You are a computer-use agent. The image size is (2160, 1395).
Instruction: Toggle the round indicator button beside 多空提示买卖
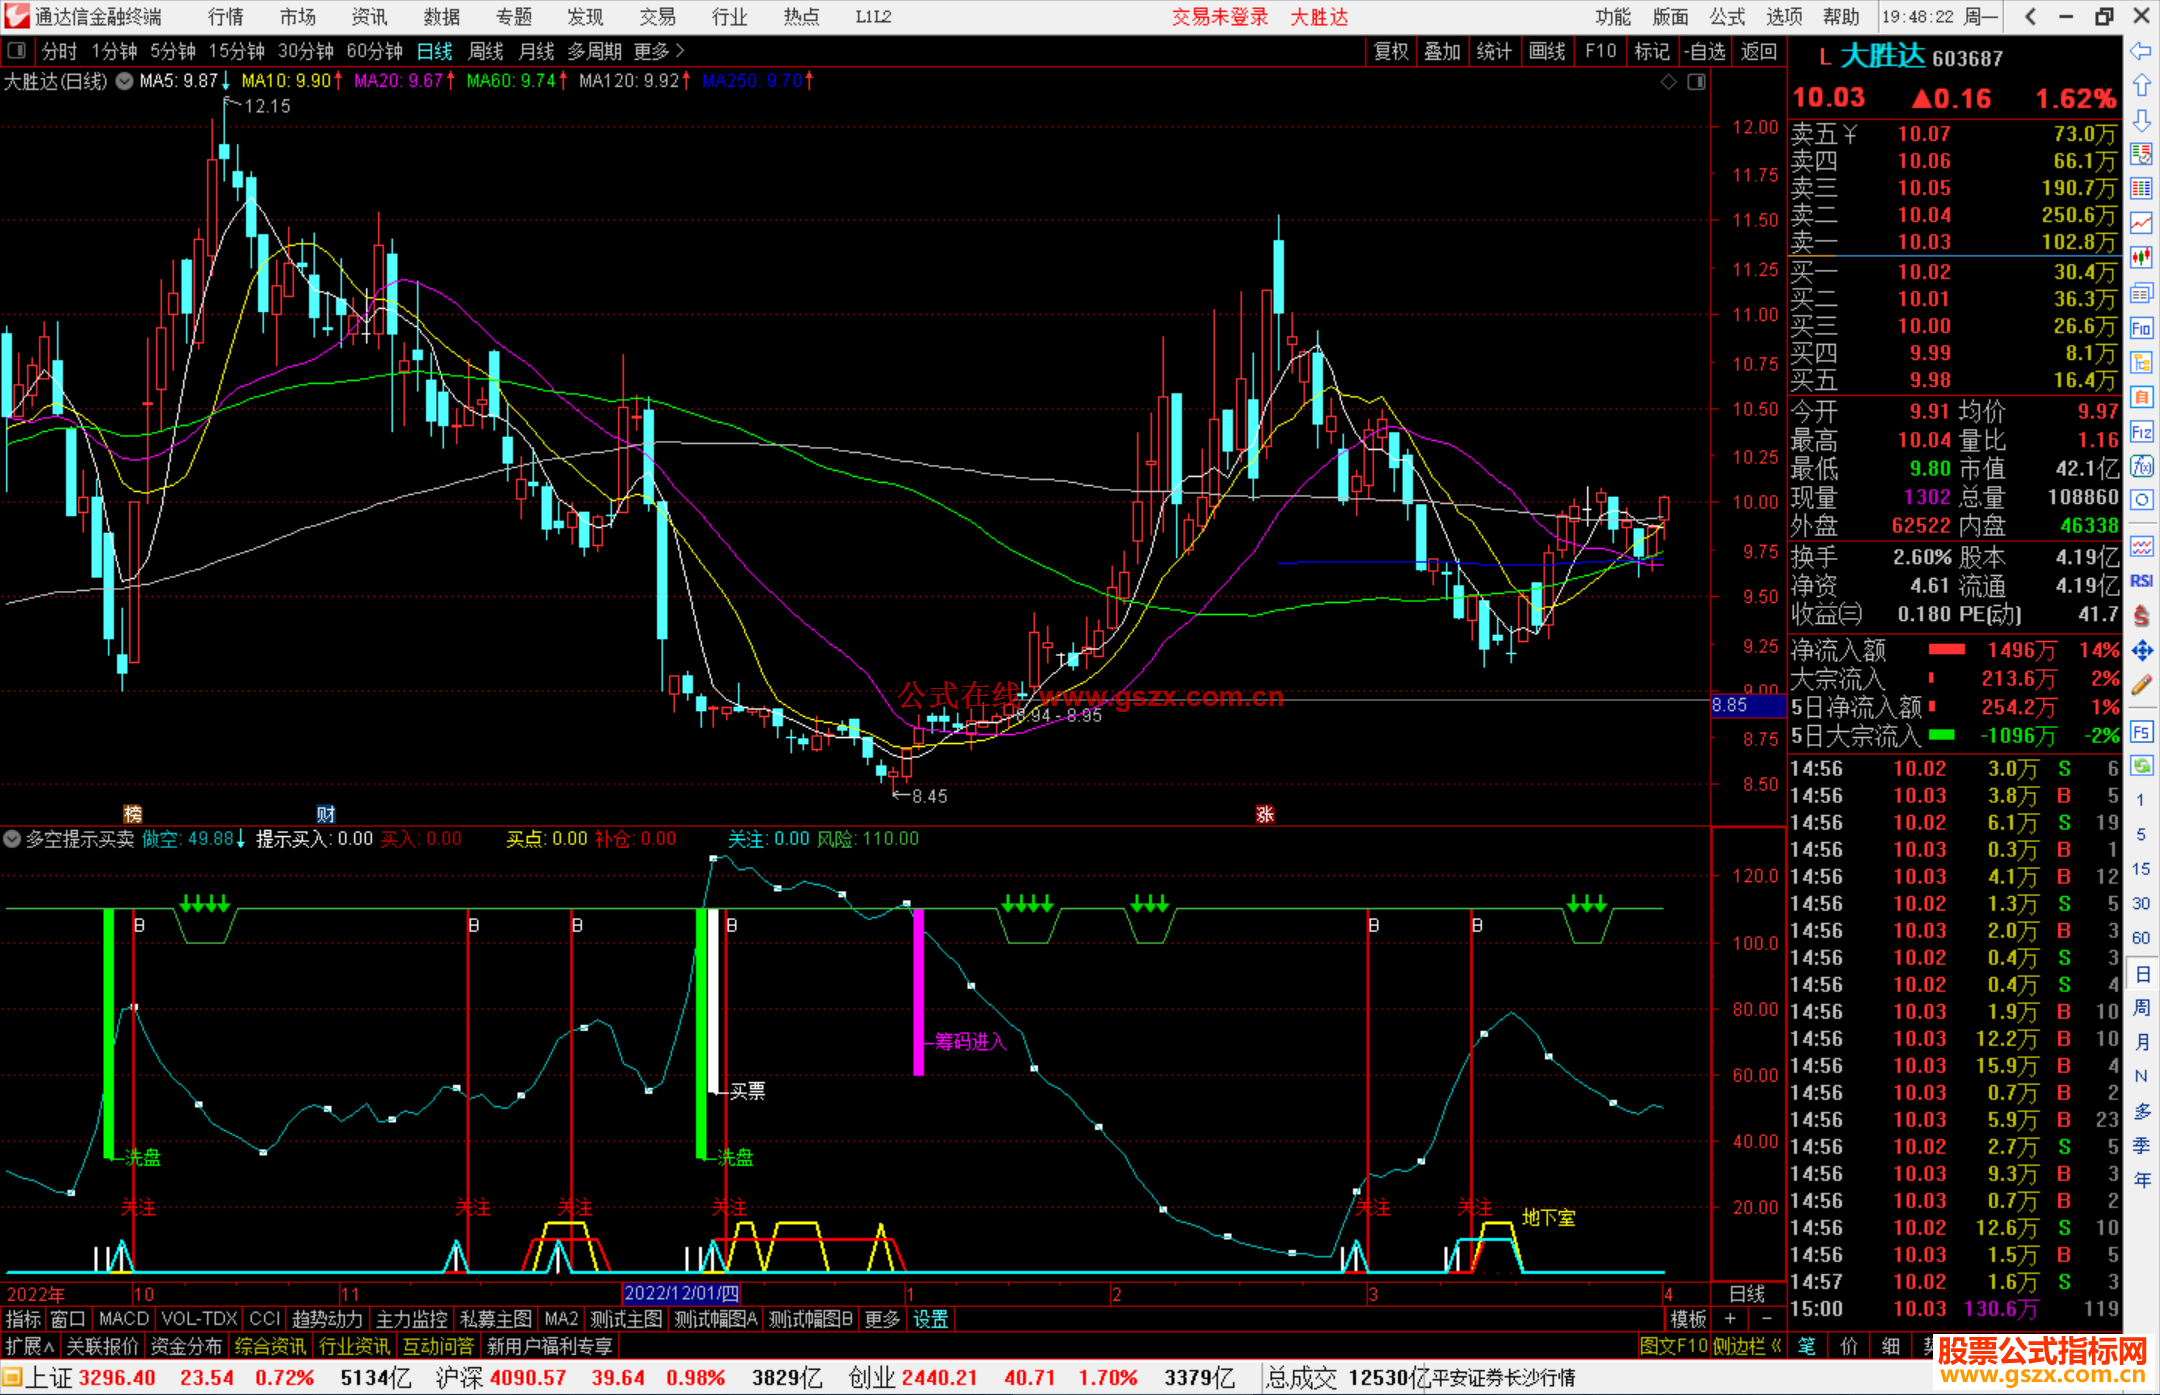12,839
